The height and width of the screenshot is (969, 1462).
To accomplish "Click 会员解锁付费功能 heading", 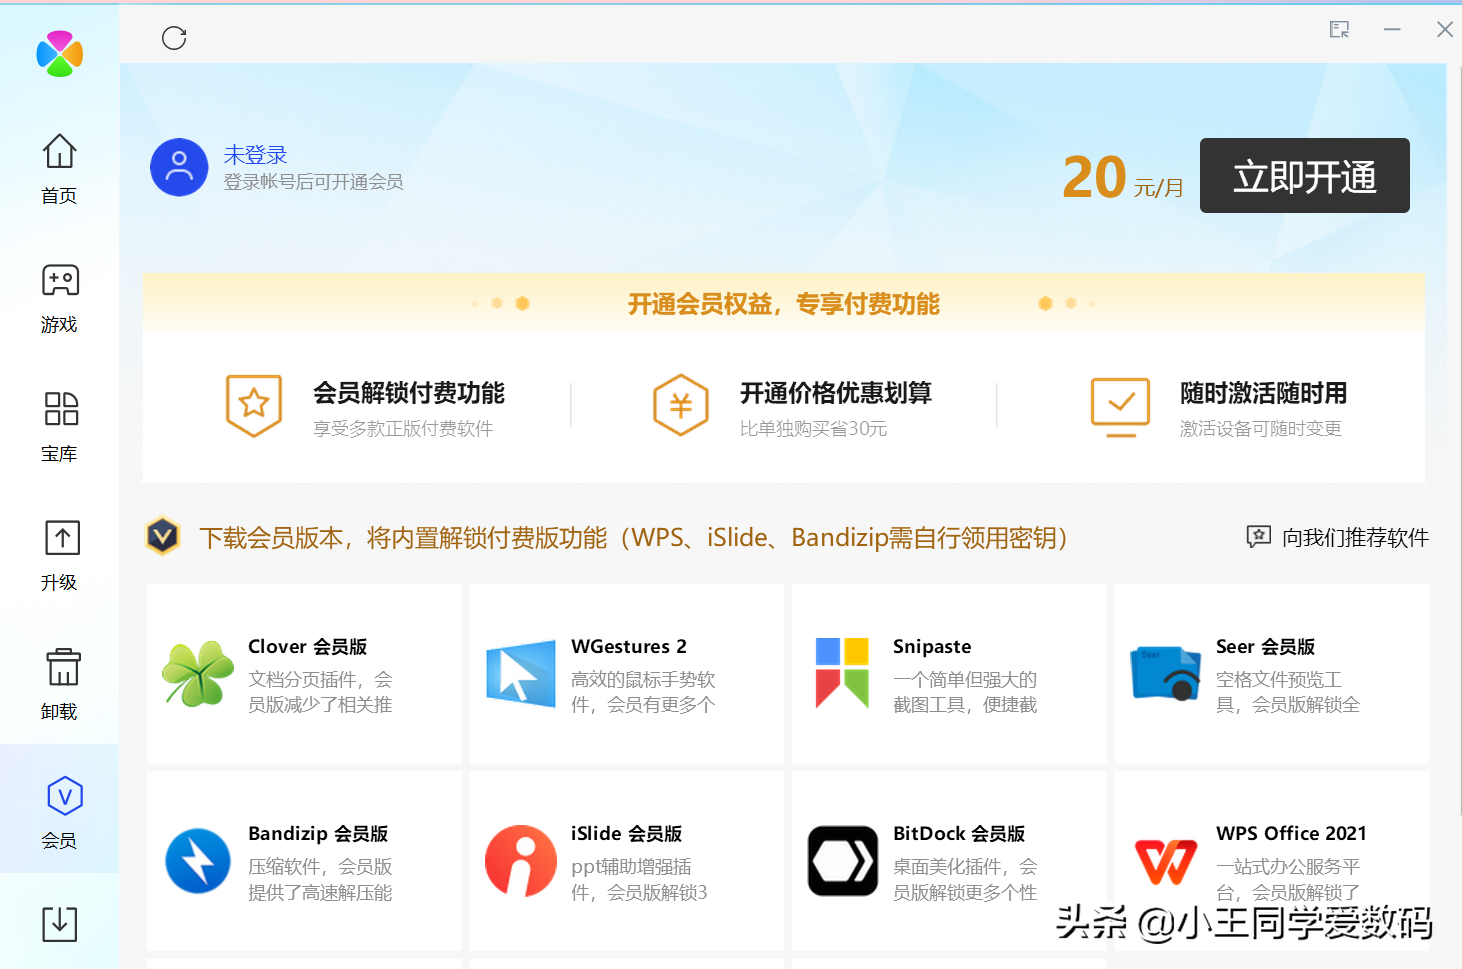I will click(409, 393).
